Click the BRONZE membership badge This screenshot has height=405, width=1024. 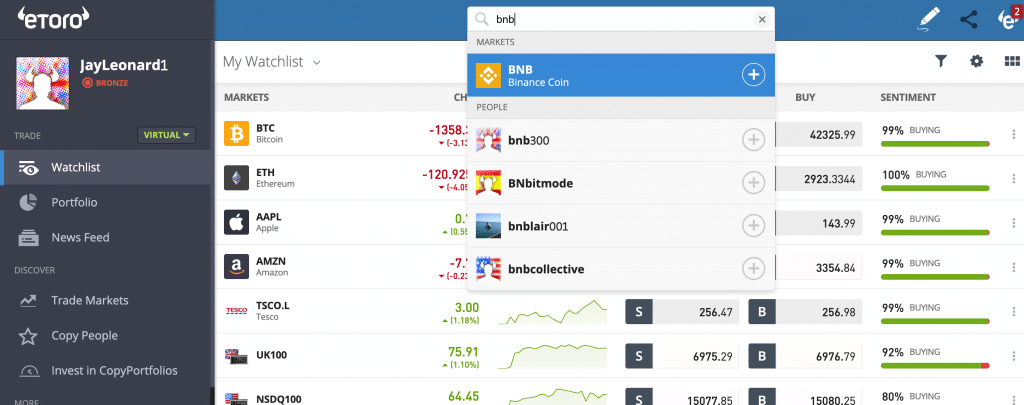104,83
